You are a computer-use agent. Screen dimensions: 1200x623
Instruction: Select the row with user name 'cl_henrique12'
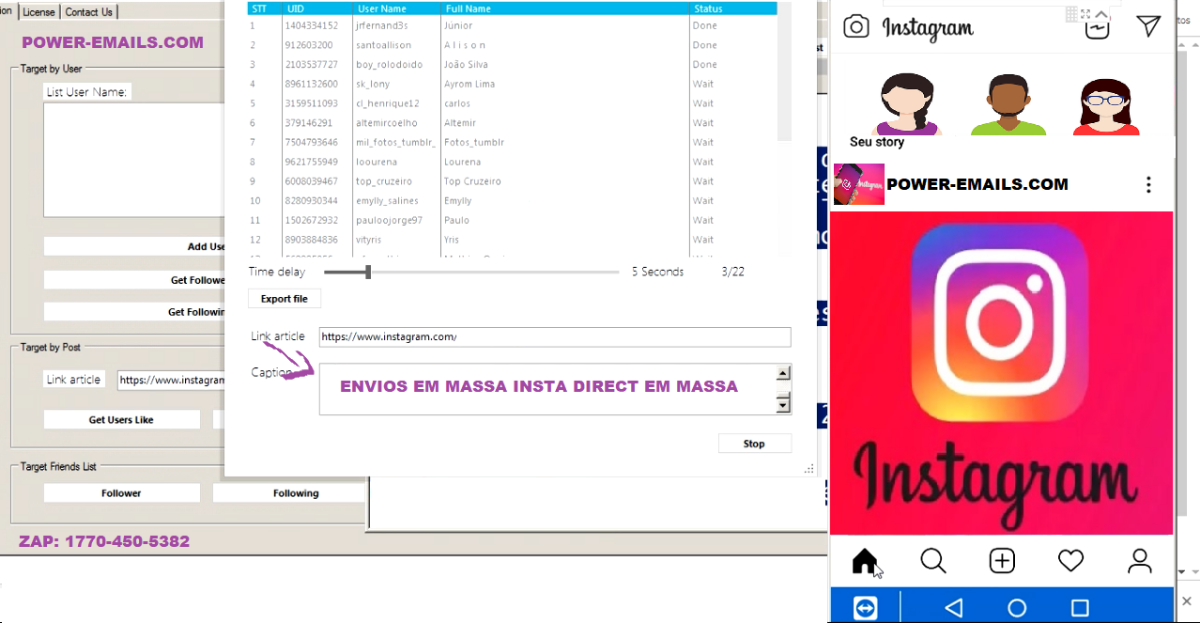pyautogui.click(x=513, y=103)
